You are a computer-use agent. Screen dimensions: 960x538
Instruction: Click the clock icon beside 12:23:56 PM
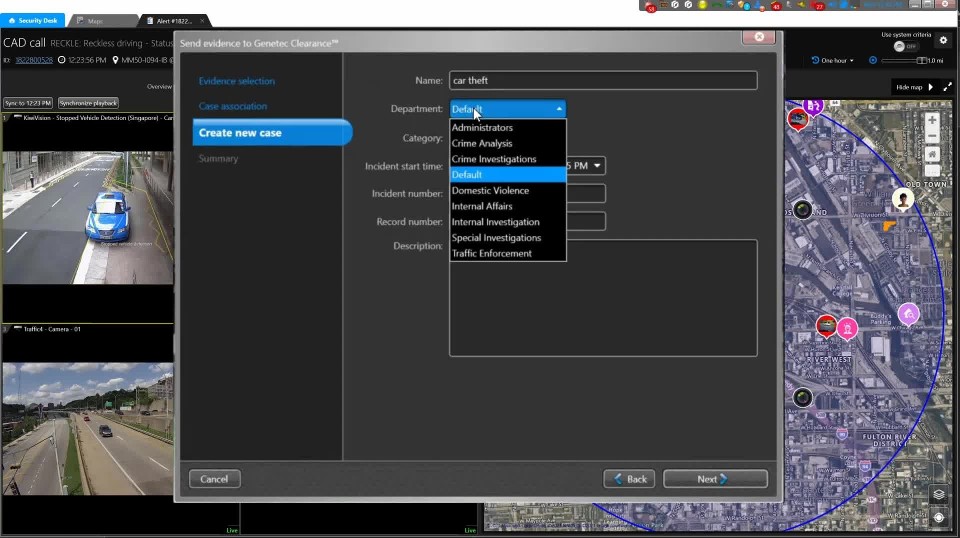61,60
